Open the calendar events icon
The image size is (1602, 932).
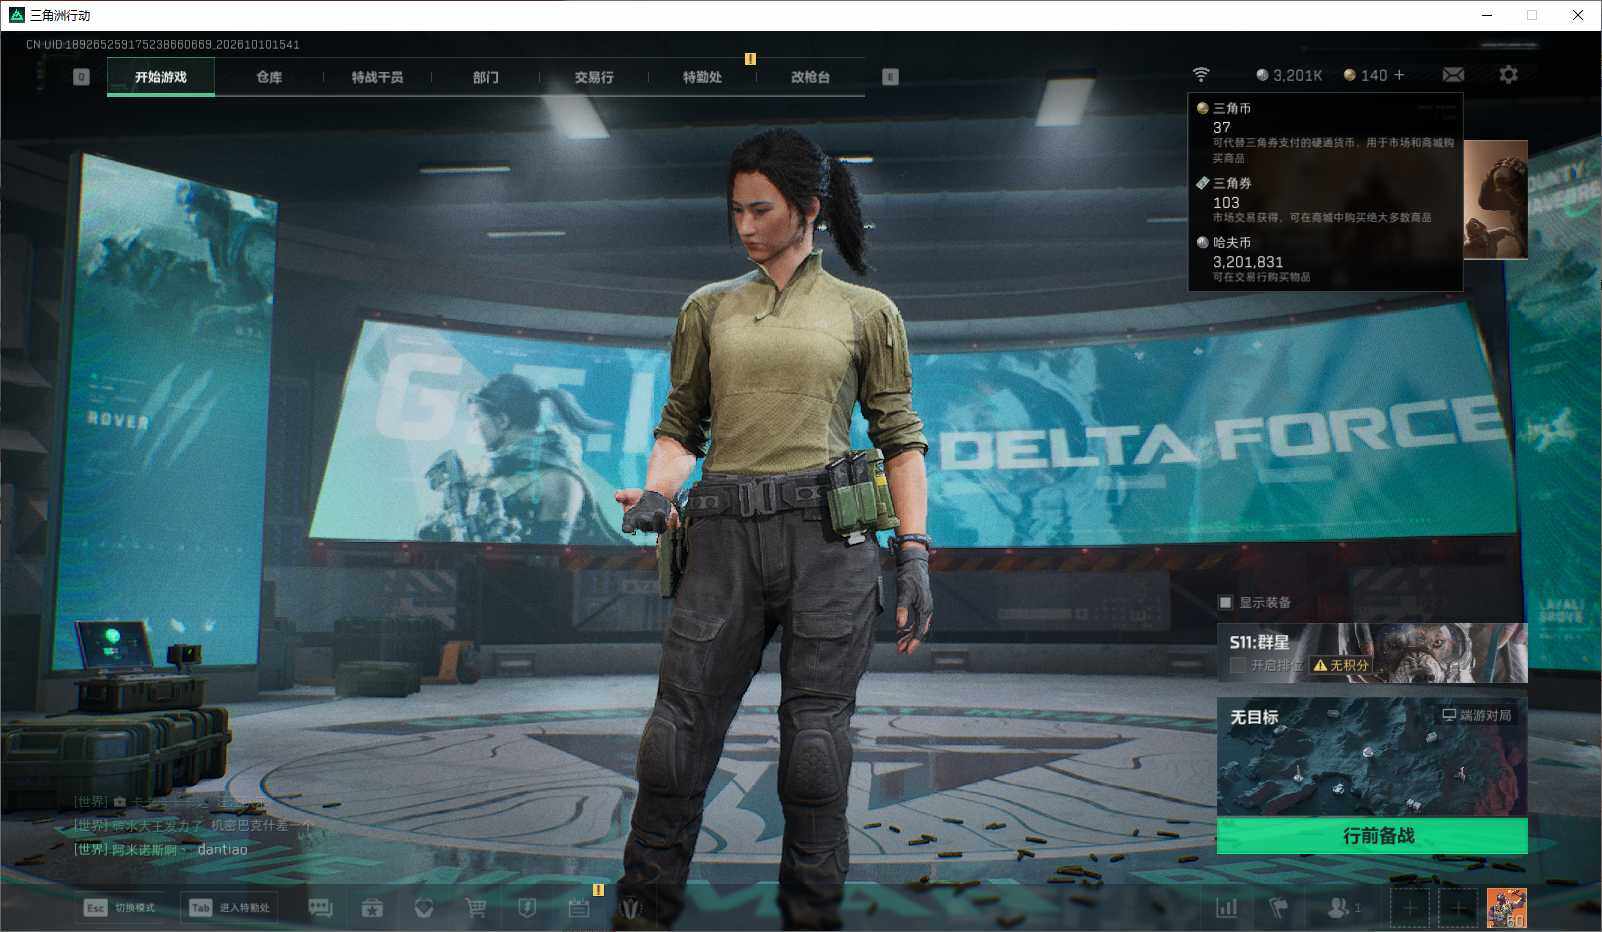click(x=579, y=908)
